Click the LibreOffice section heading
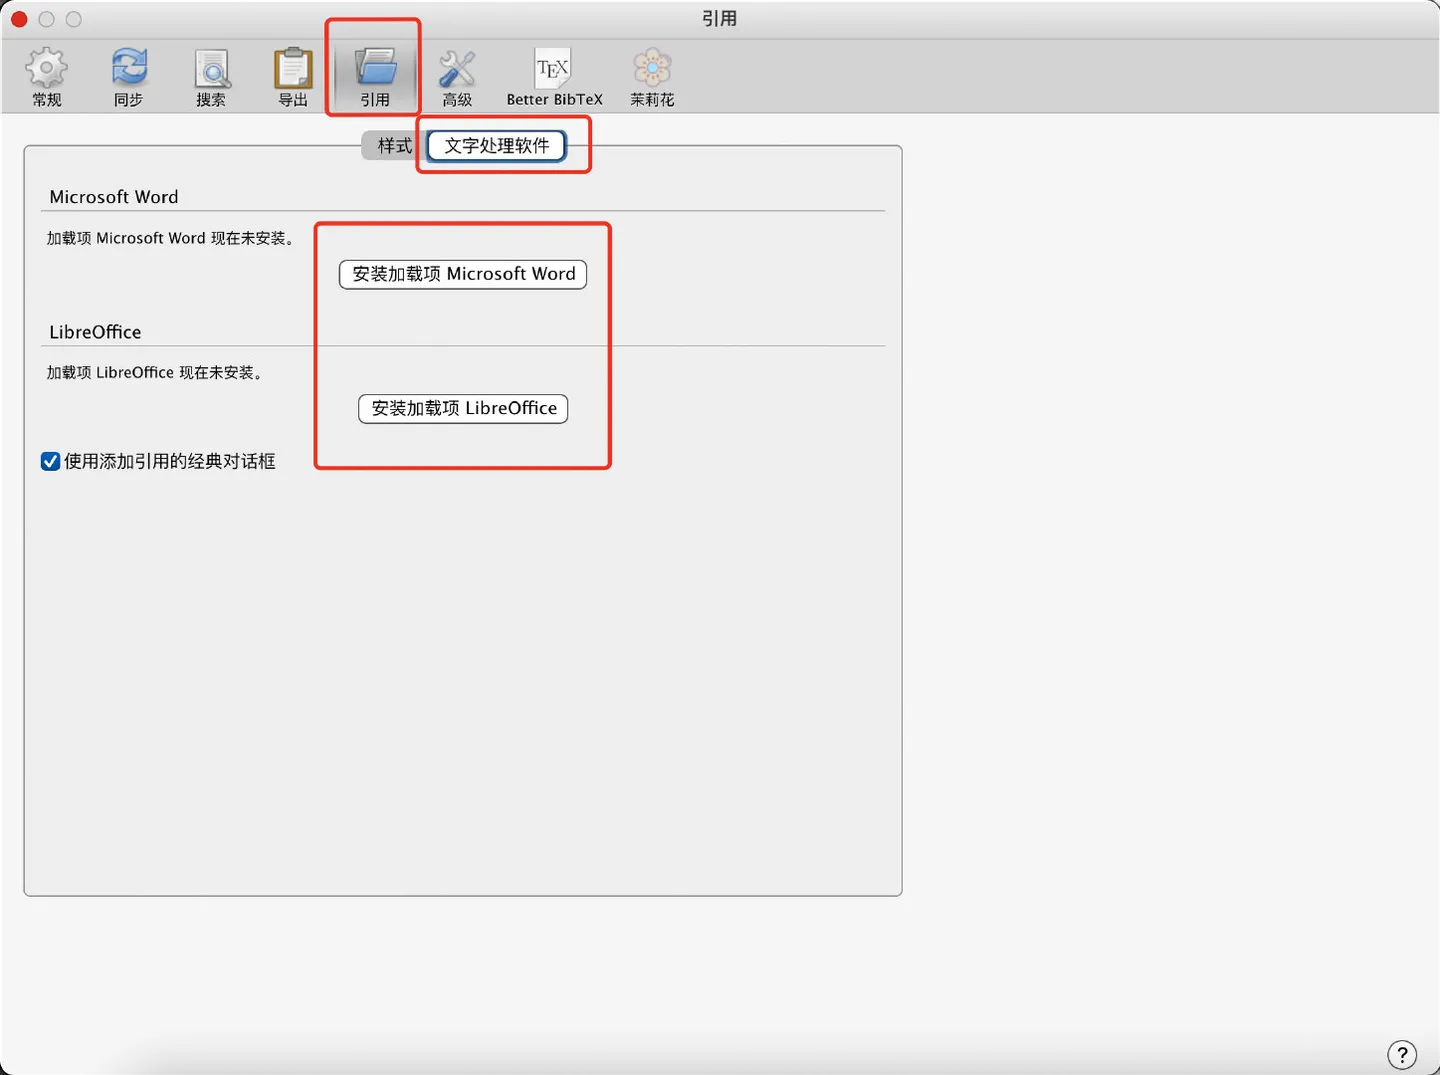Screen dimensions: 1440x1075 coord(95,332)
